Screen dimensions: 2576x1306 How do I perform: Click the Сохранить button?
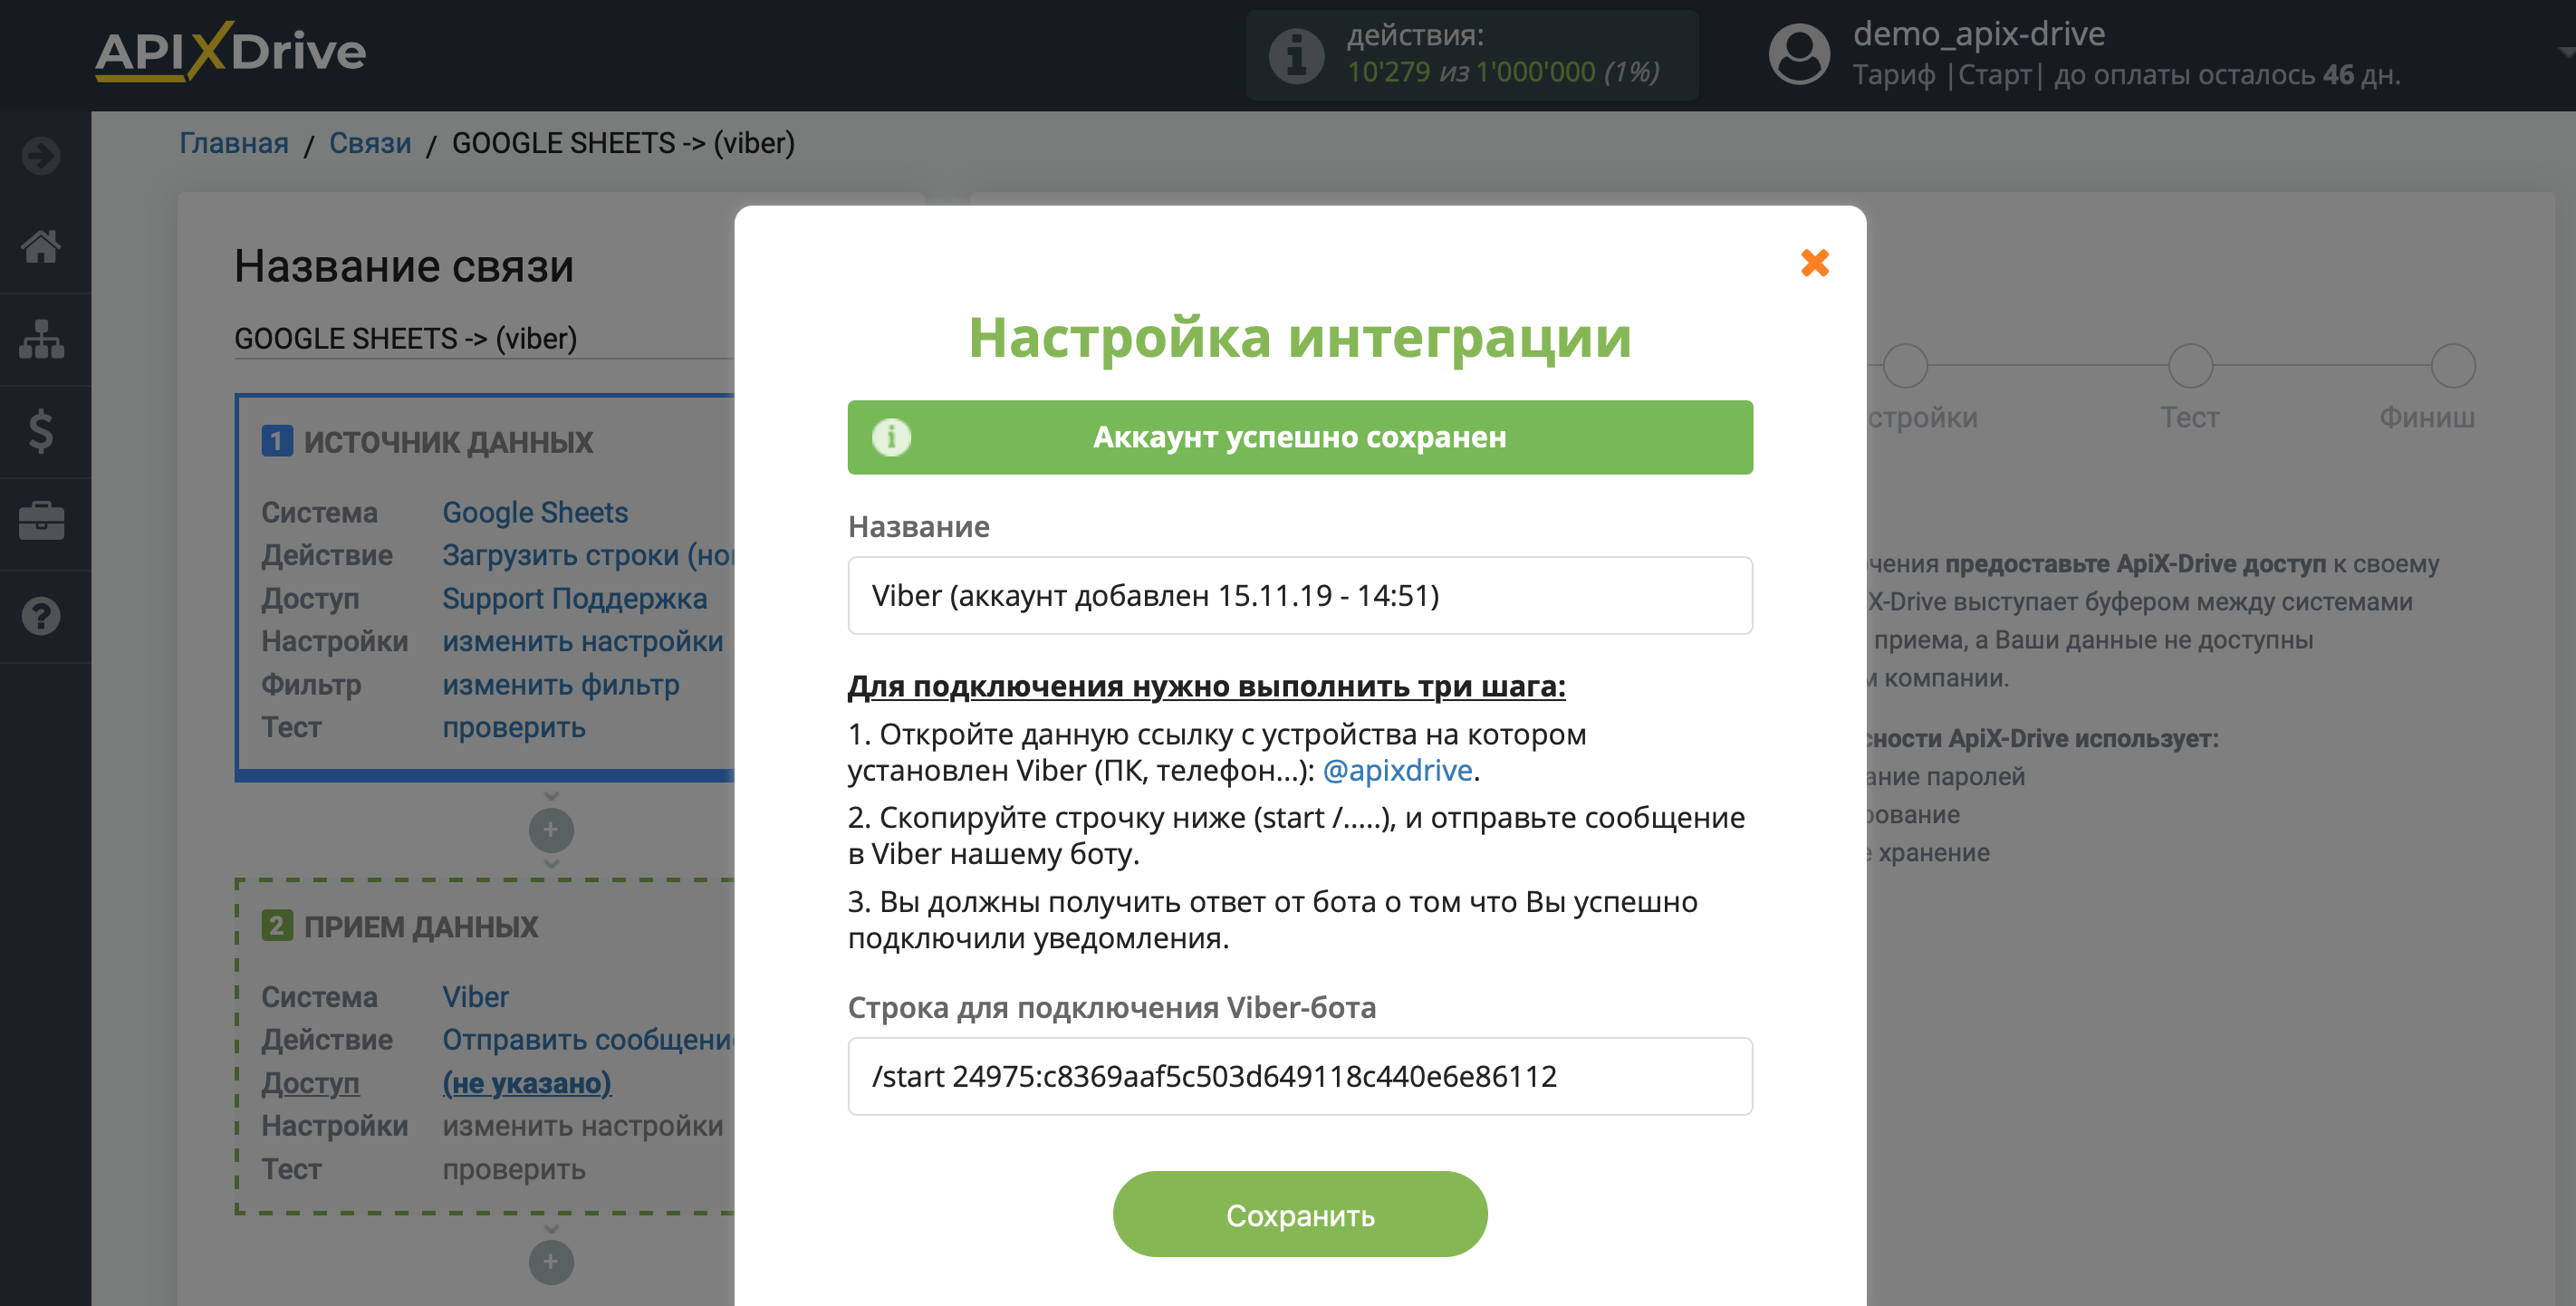tap(1300, 1215)
